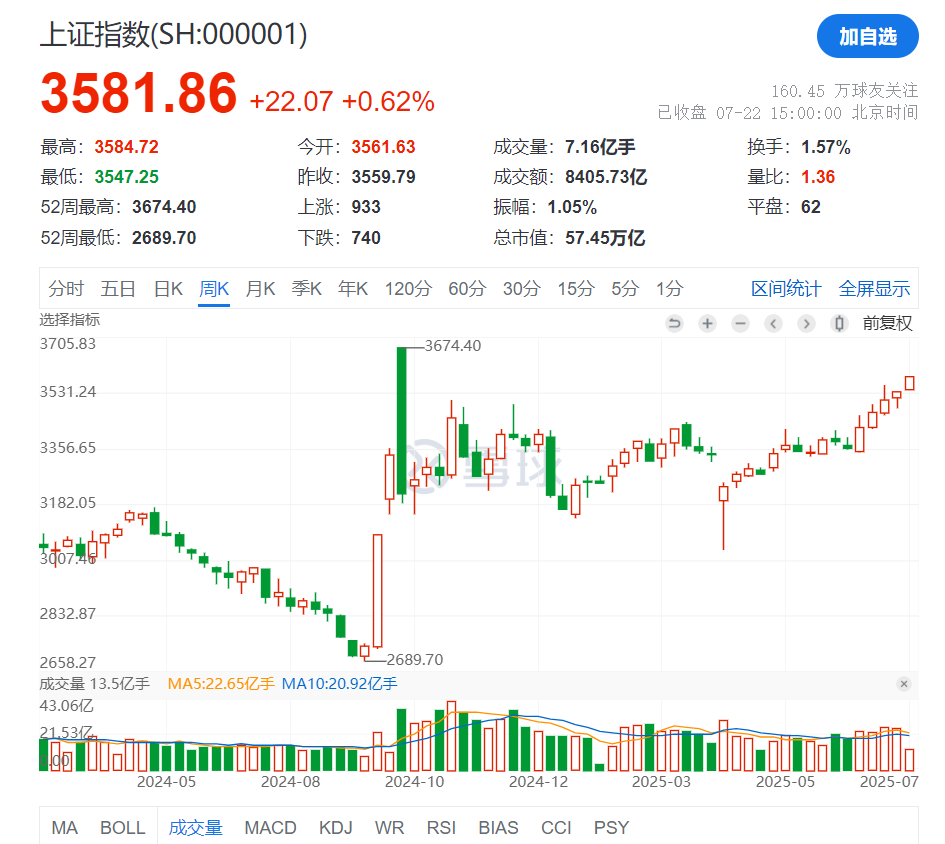Click the 下跌 count 740
Image resolution: width=945 pixels, height=844 pixels.
coord(366,238)
